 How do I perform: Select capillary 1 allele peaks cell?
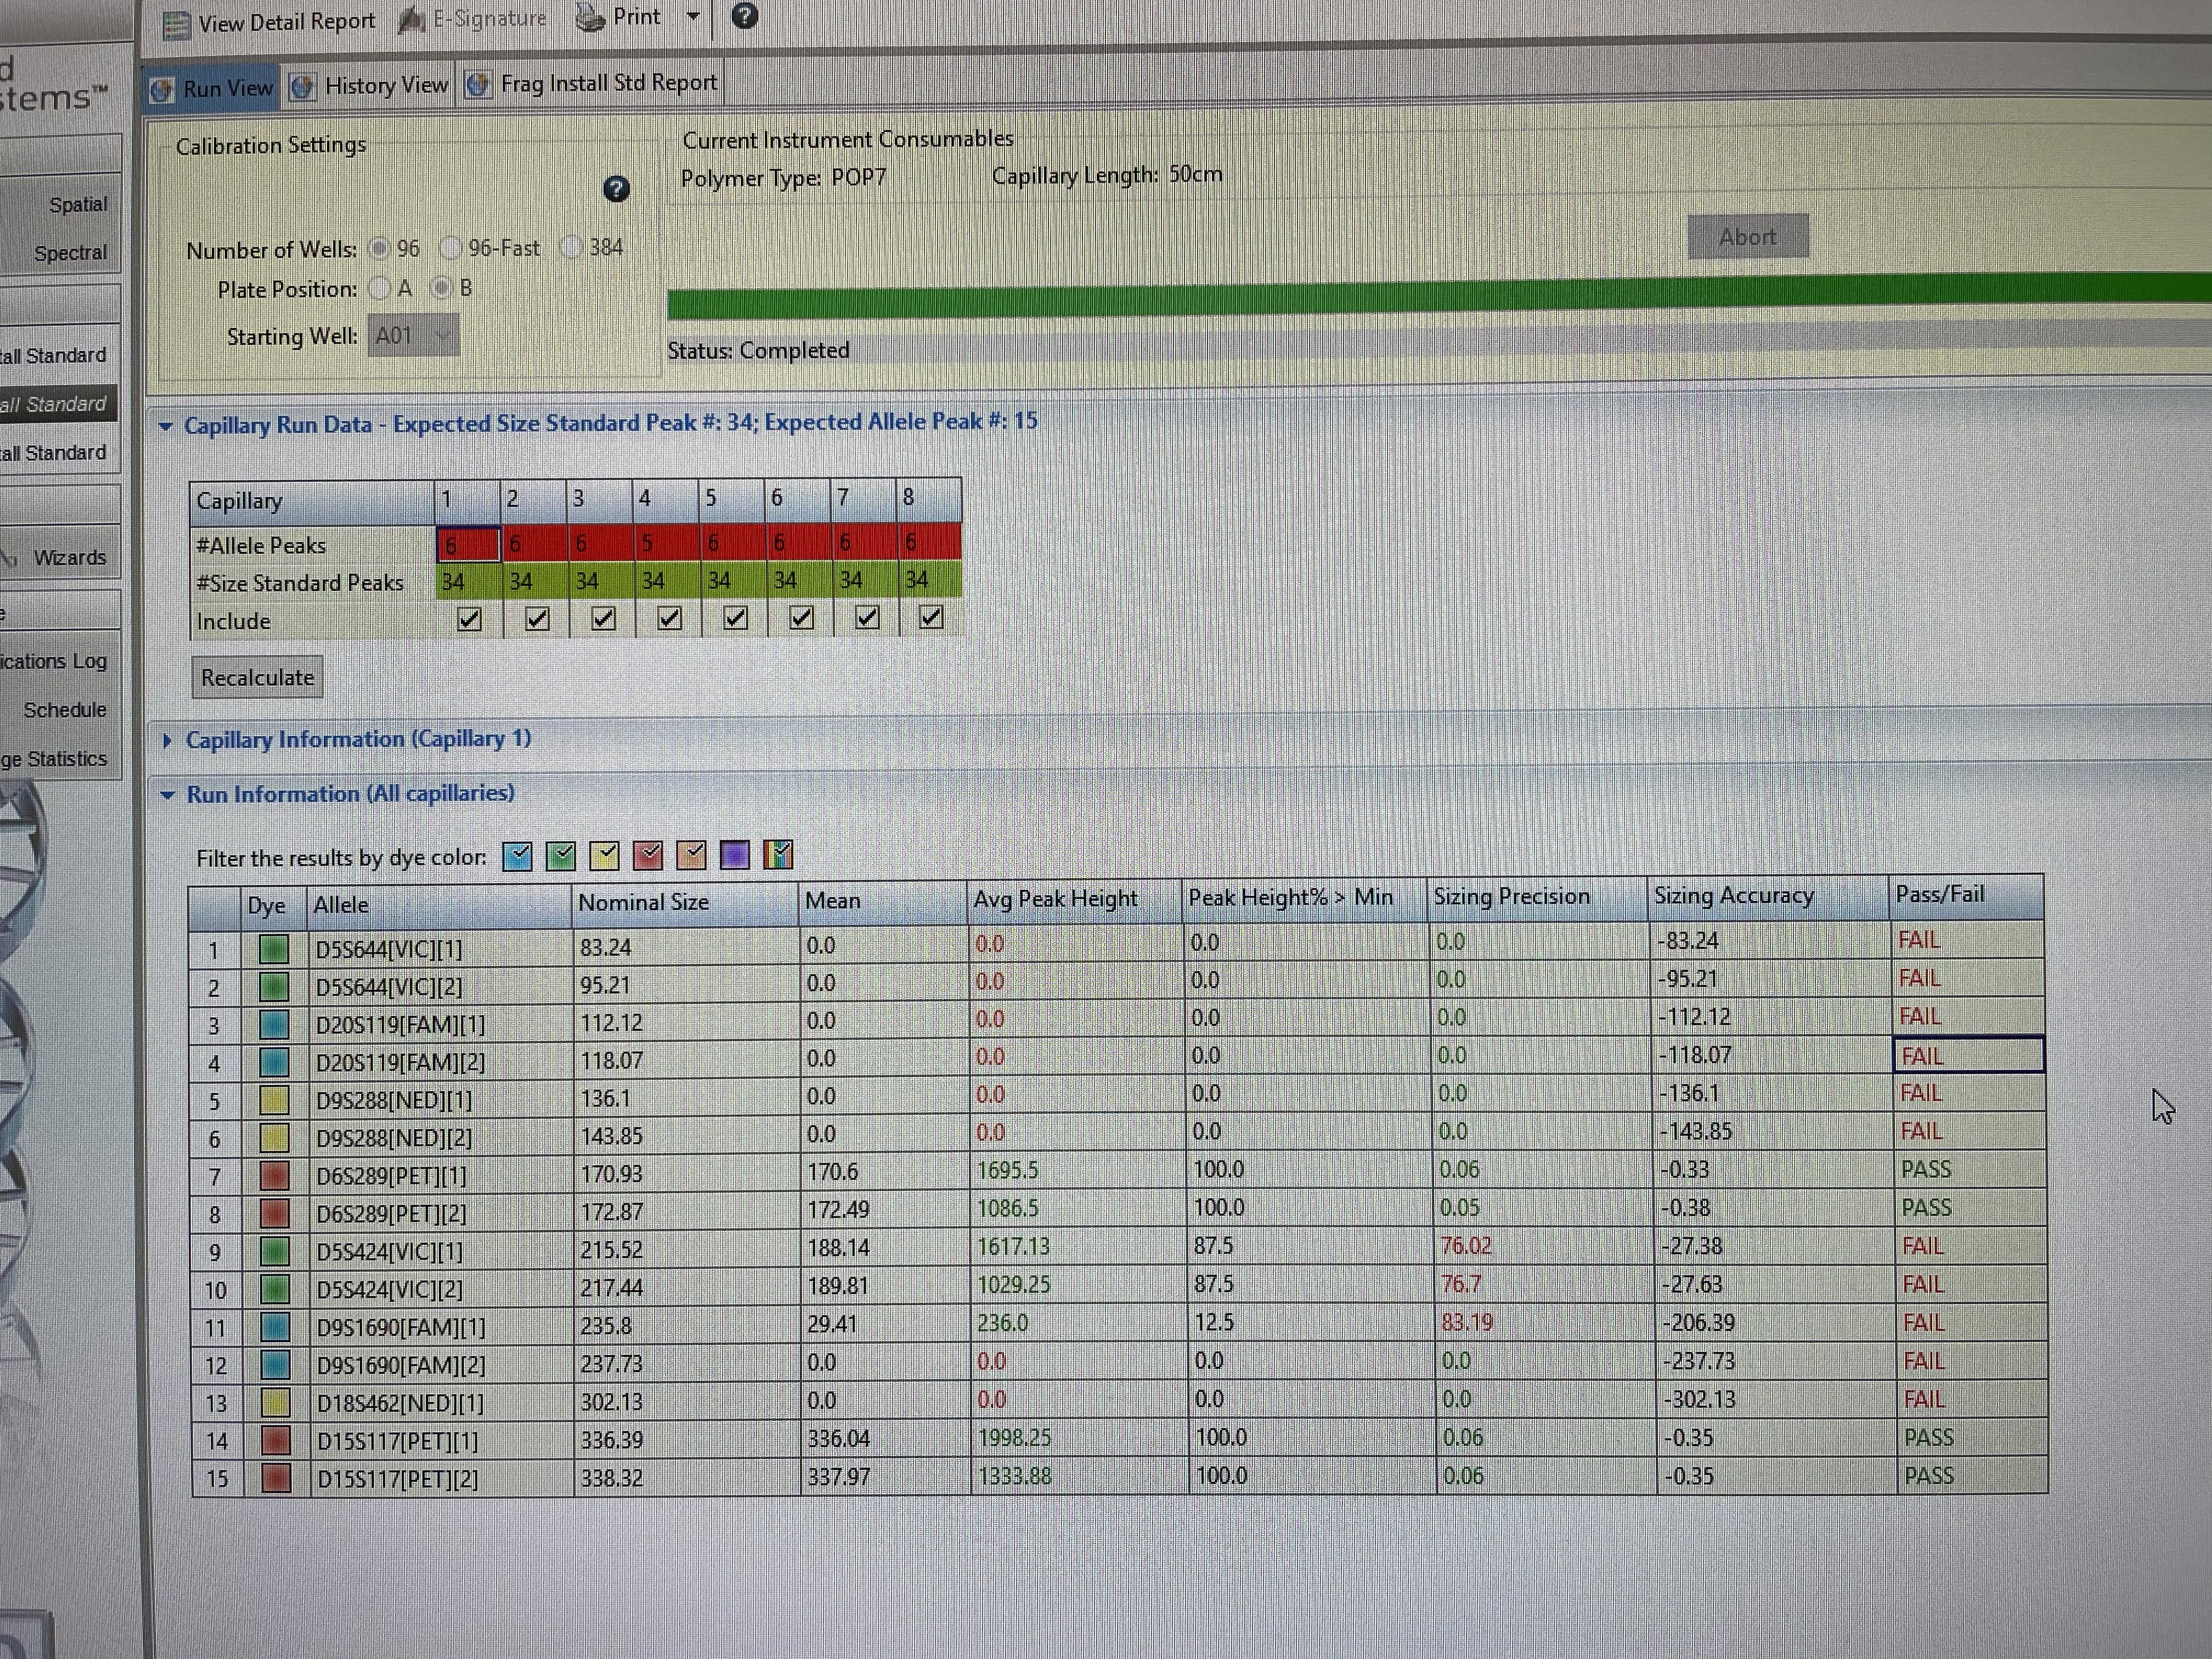[x=468, y=545]
